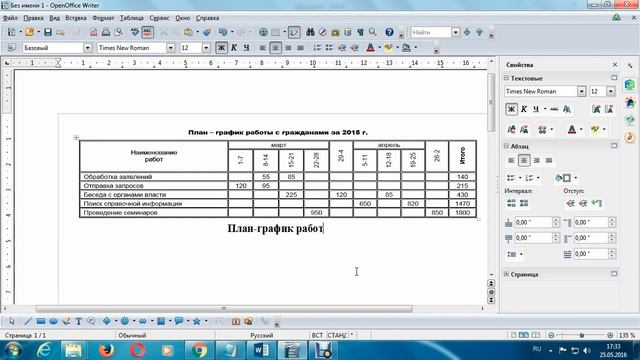Open the Найти search box dropdown
This screenshot has width=640, height=360.
click(x=456, y=32)
